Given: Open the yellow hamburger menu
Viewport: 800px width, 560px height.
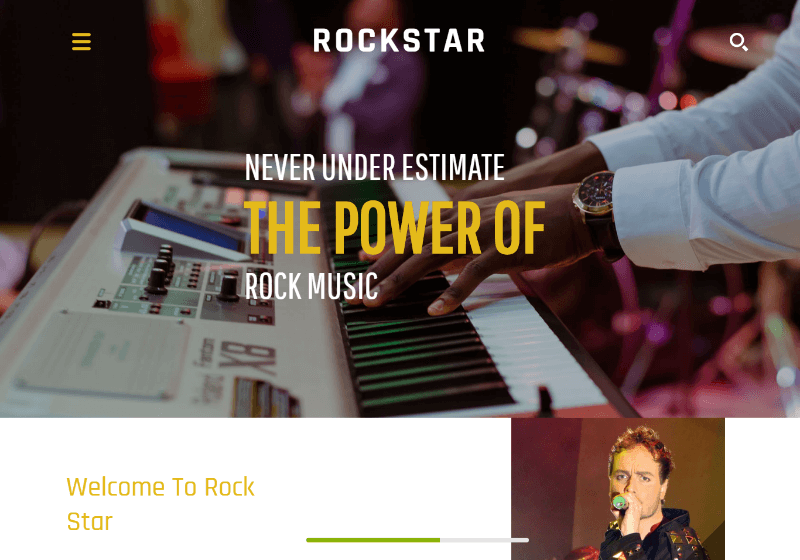Looking at the screenshot, I should [x=81, y=41].
